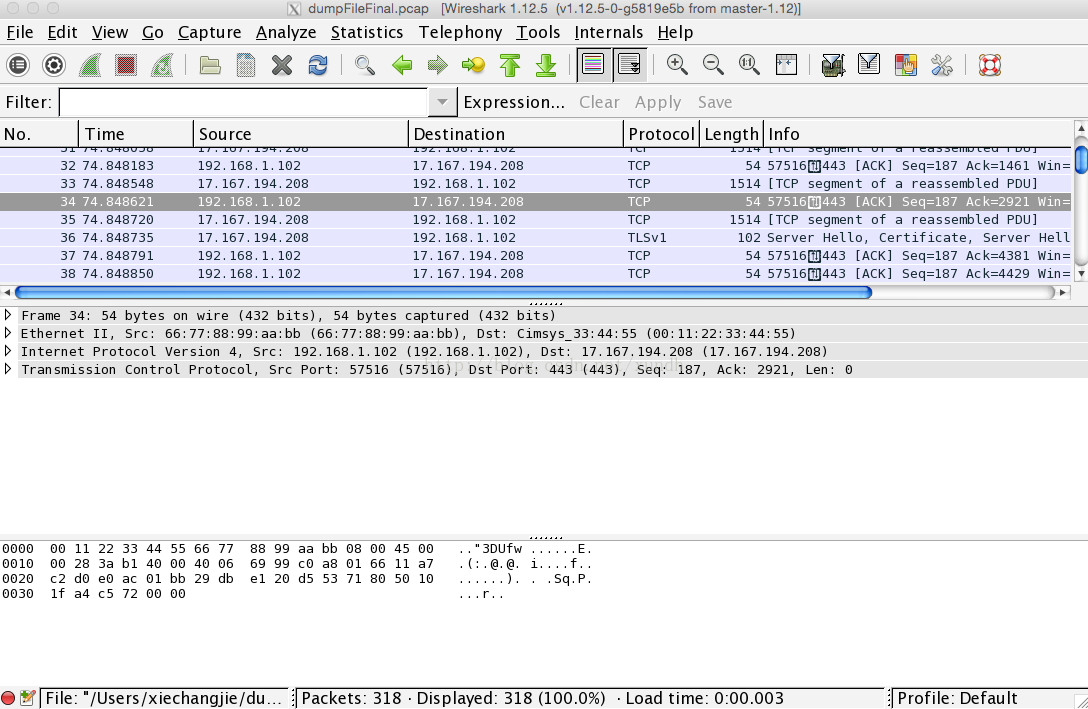This screenshot has height=709, width=1088.
Task: Expand Transmission Control Protocol row
Action: [8, 369]
